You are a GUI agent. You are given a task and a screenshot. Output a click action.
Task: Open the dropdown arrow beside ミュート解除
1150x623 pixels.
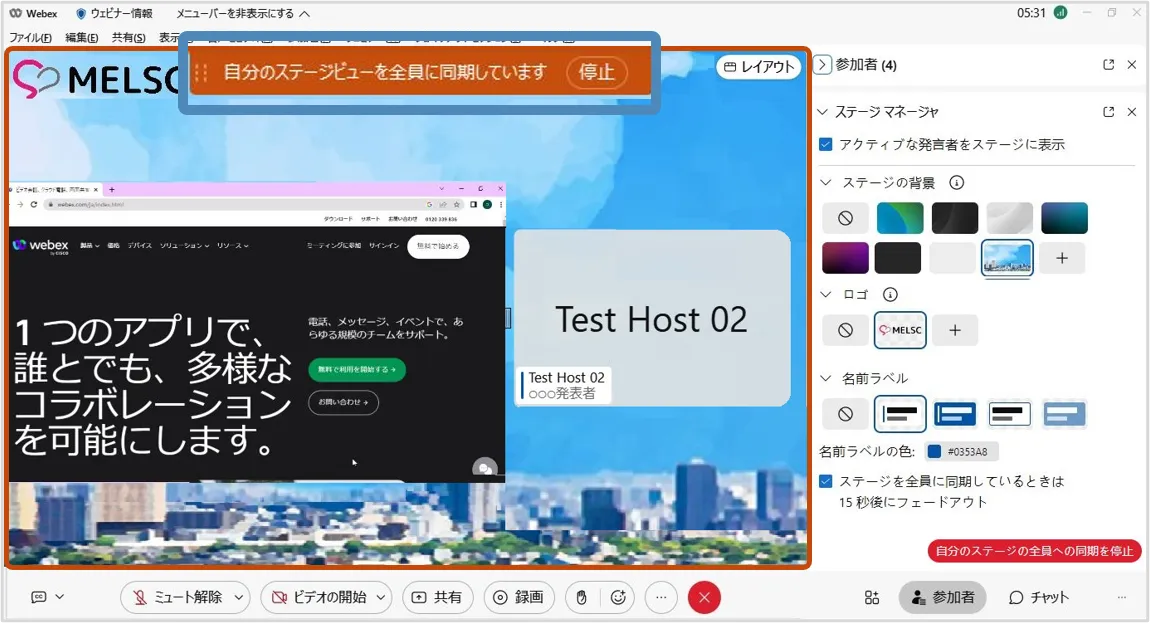pyautogui.click(x=239, y=597)
